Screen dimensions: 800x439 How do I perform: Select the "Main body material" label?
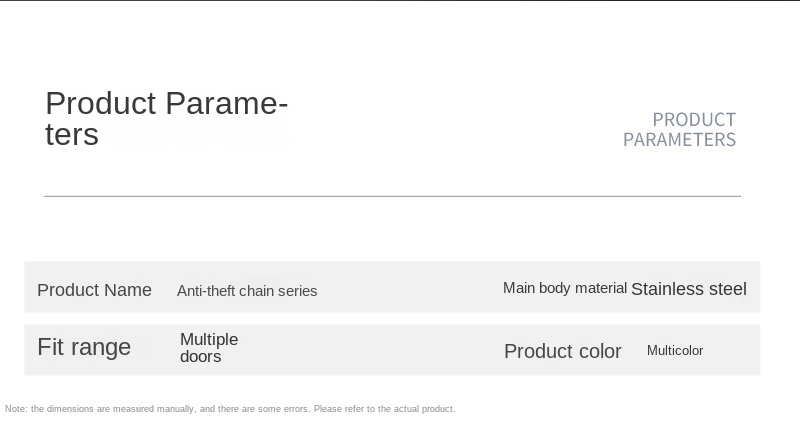(x=564, y=288)
